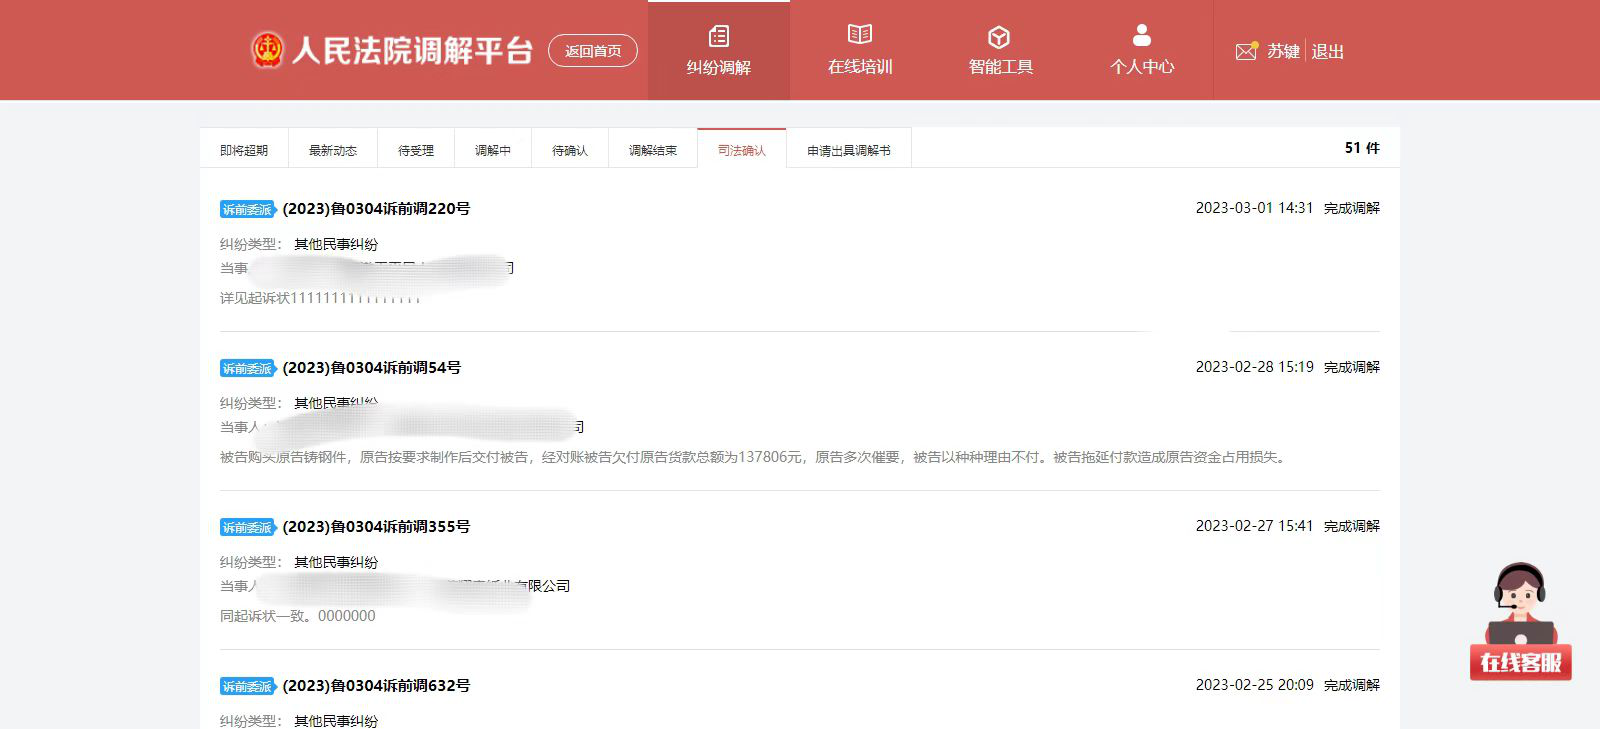Show the 调解结束 tab

(x=653, y=150)
